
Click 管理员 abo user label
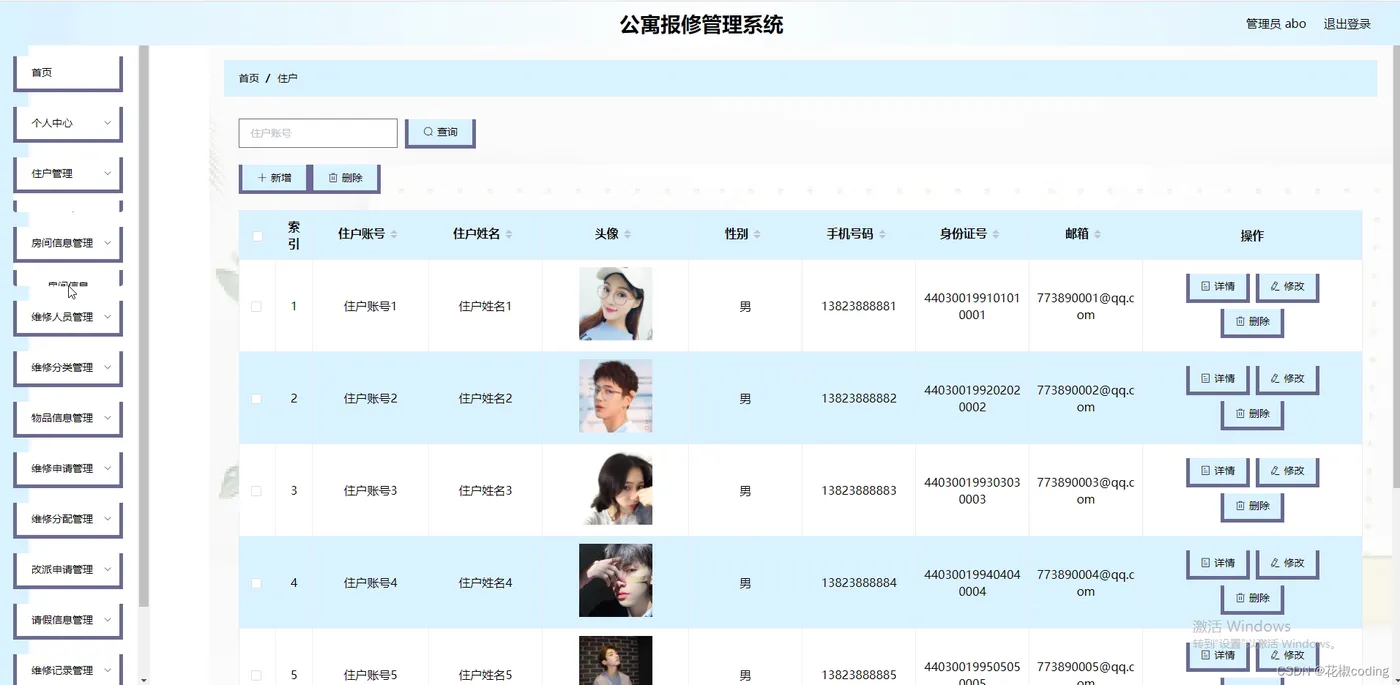pyautogui.click(x=1276, y=24)
